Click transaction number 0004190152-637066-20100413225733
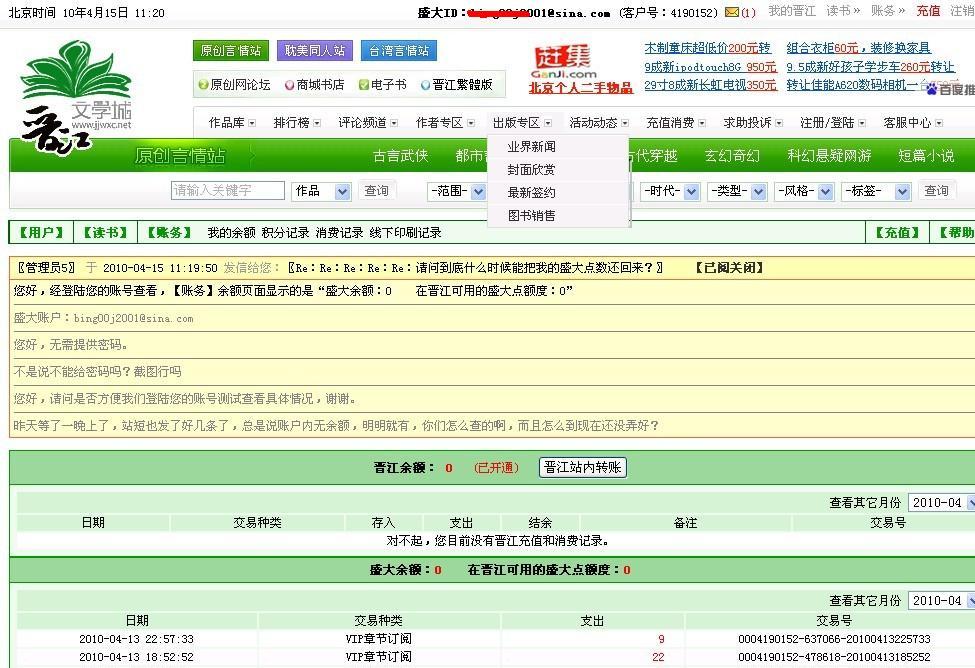Image resolution: width=975 pixels, height=668 pixels. pyautogui.click(x=834, y=639)
